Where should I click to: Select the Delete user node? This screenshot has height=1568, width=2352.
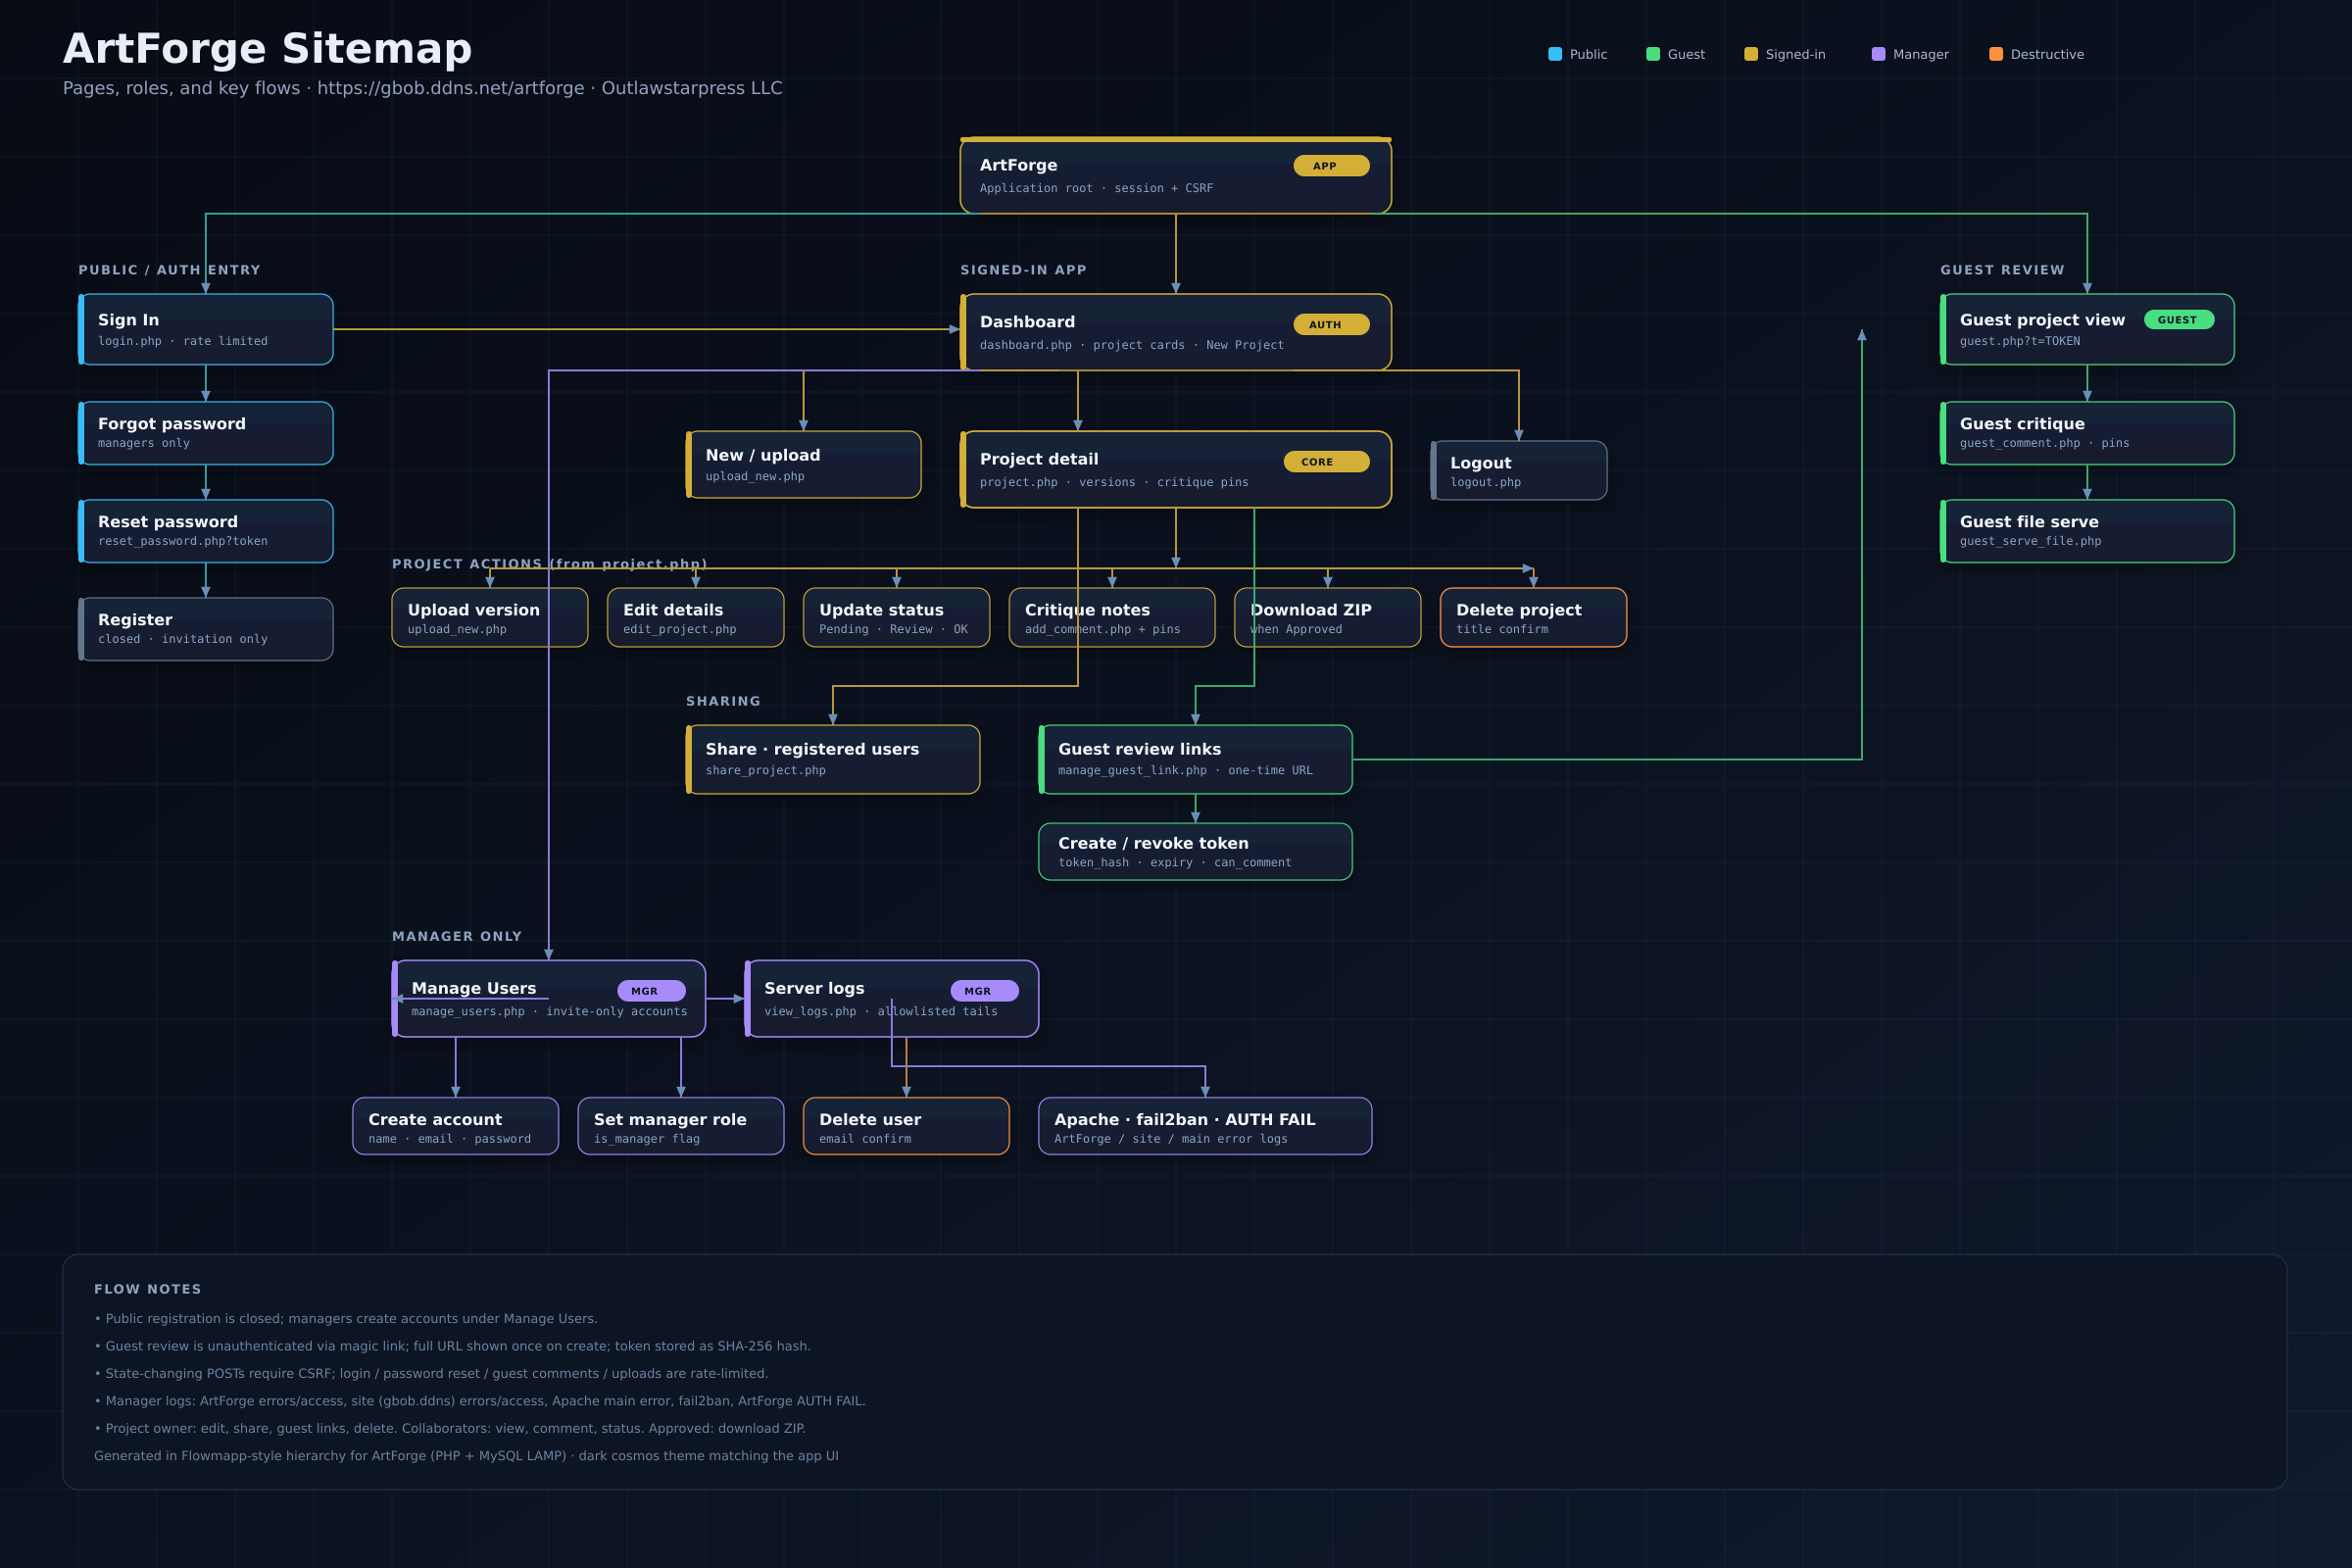[x=906, y=1126]
